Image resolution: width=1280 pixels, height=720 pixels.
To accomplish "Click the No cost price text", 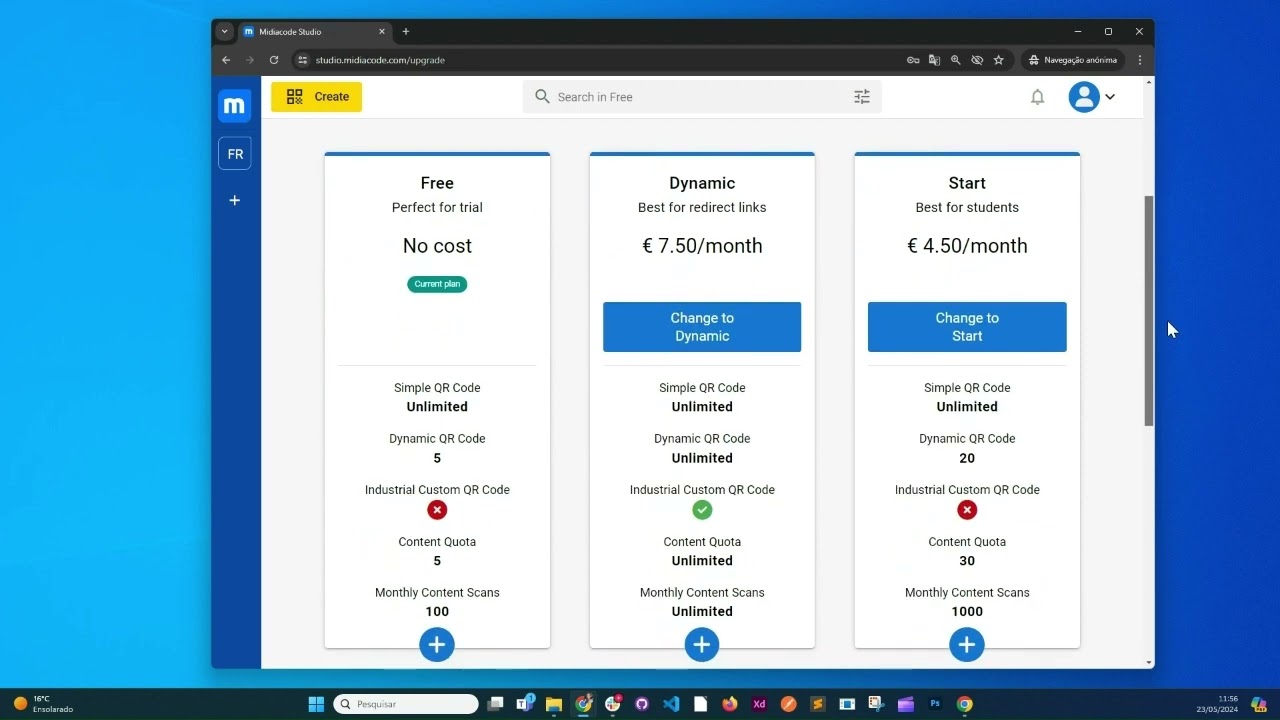I will 437,246.
